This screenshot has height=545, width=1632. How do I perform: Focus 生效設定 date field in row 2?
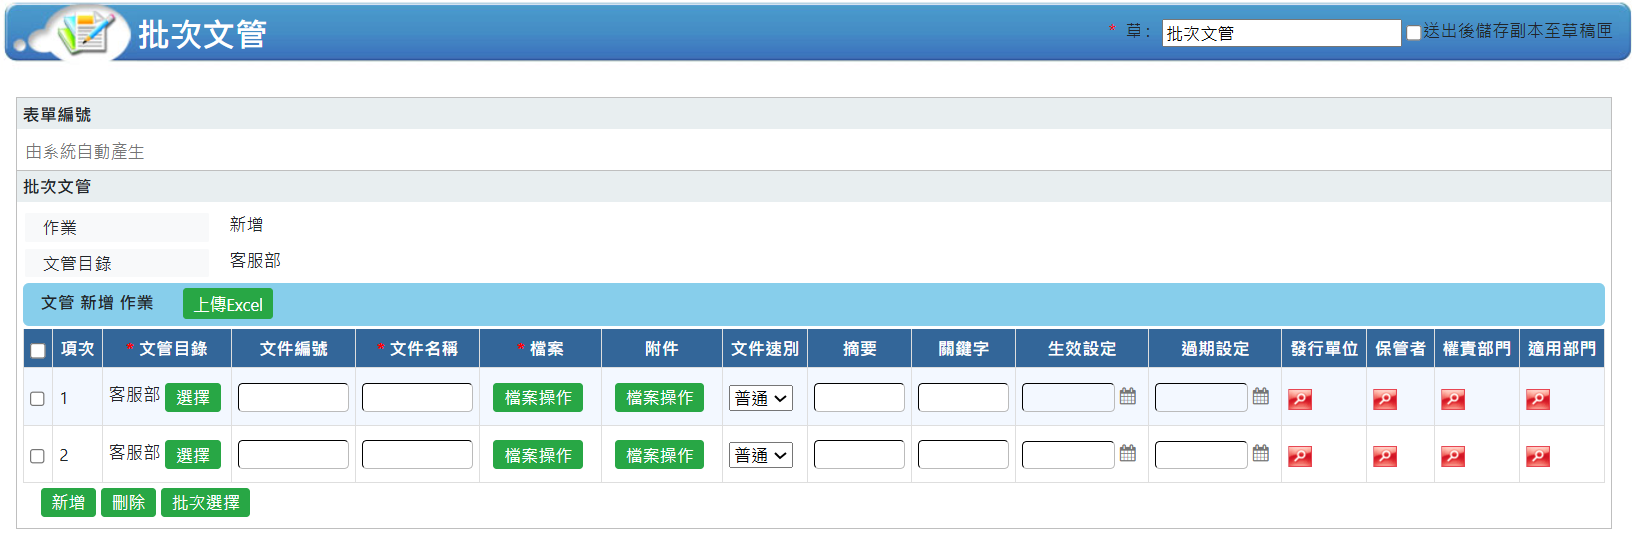click(x=1068, y=455)
